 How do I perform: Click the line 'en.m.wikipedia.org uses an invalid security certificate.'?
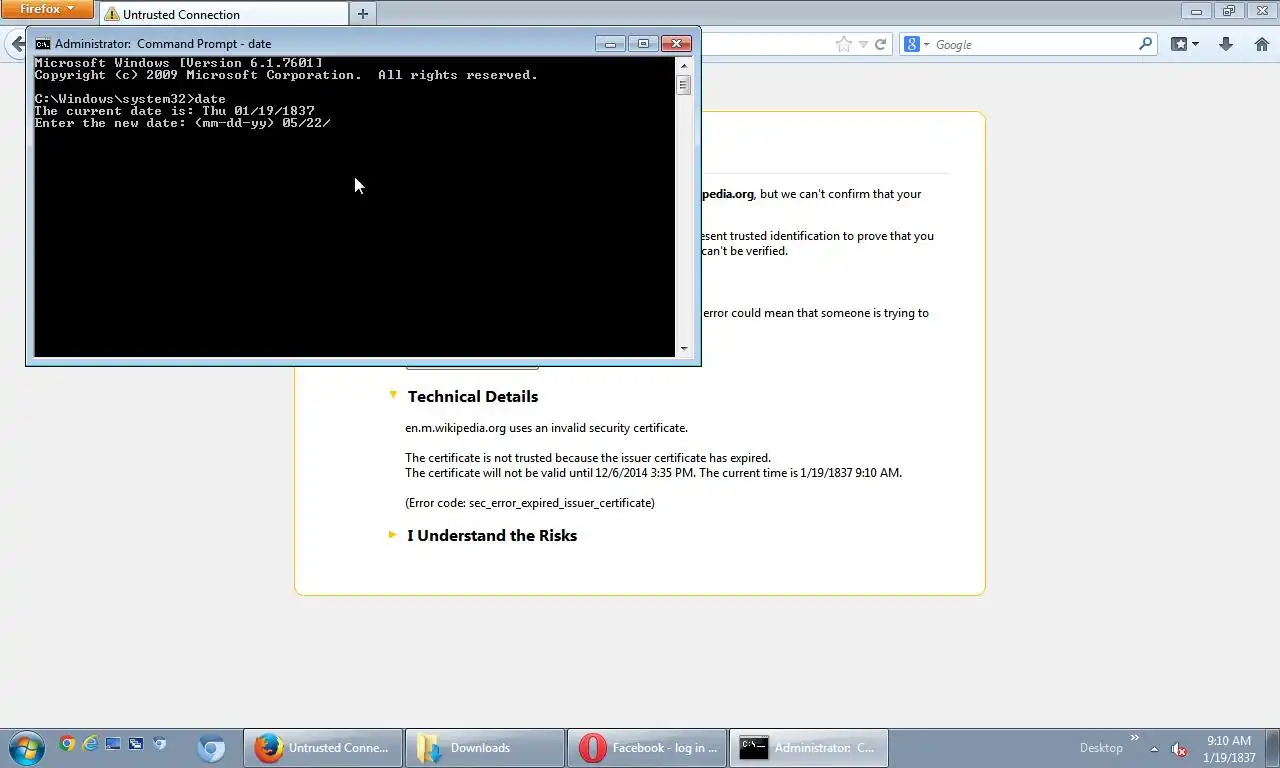click(x=546, y=428)
